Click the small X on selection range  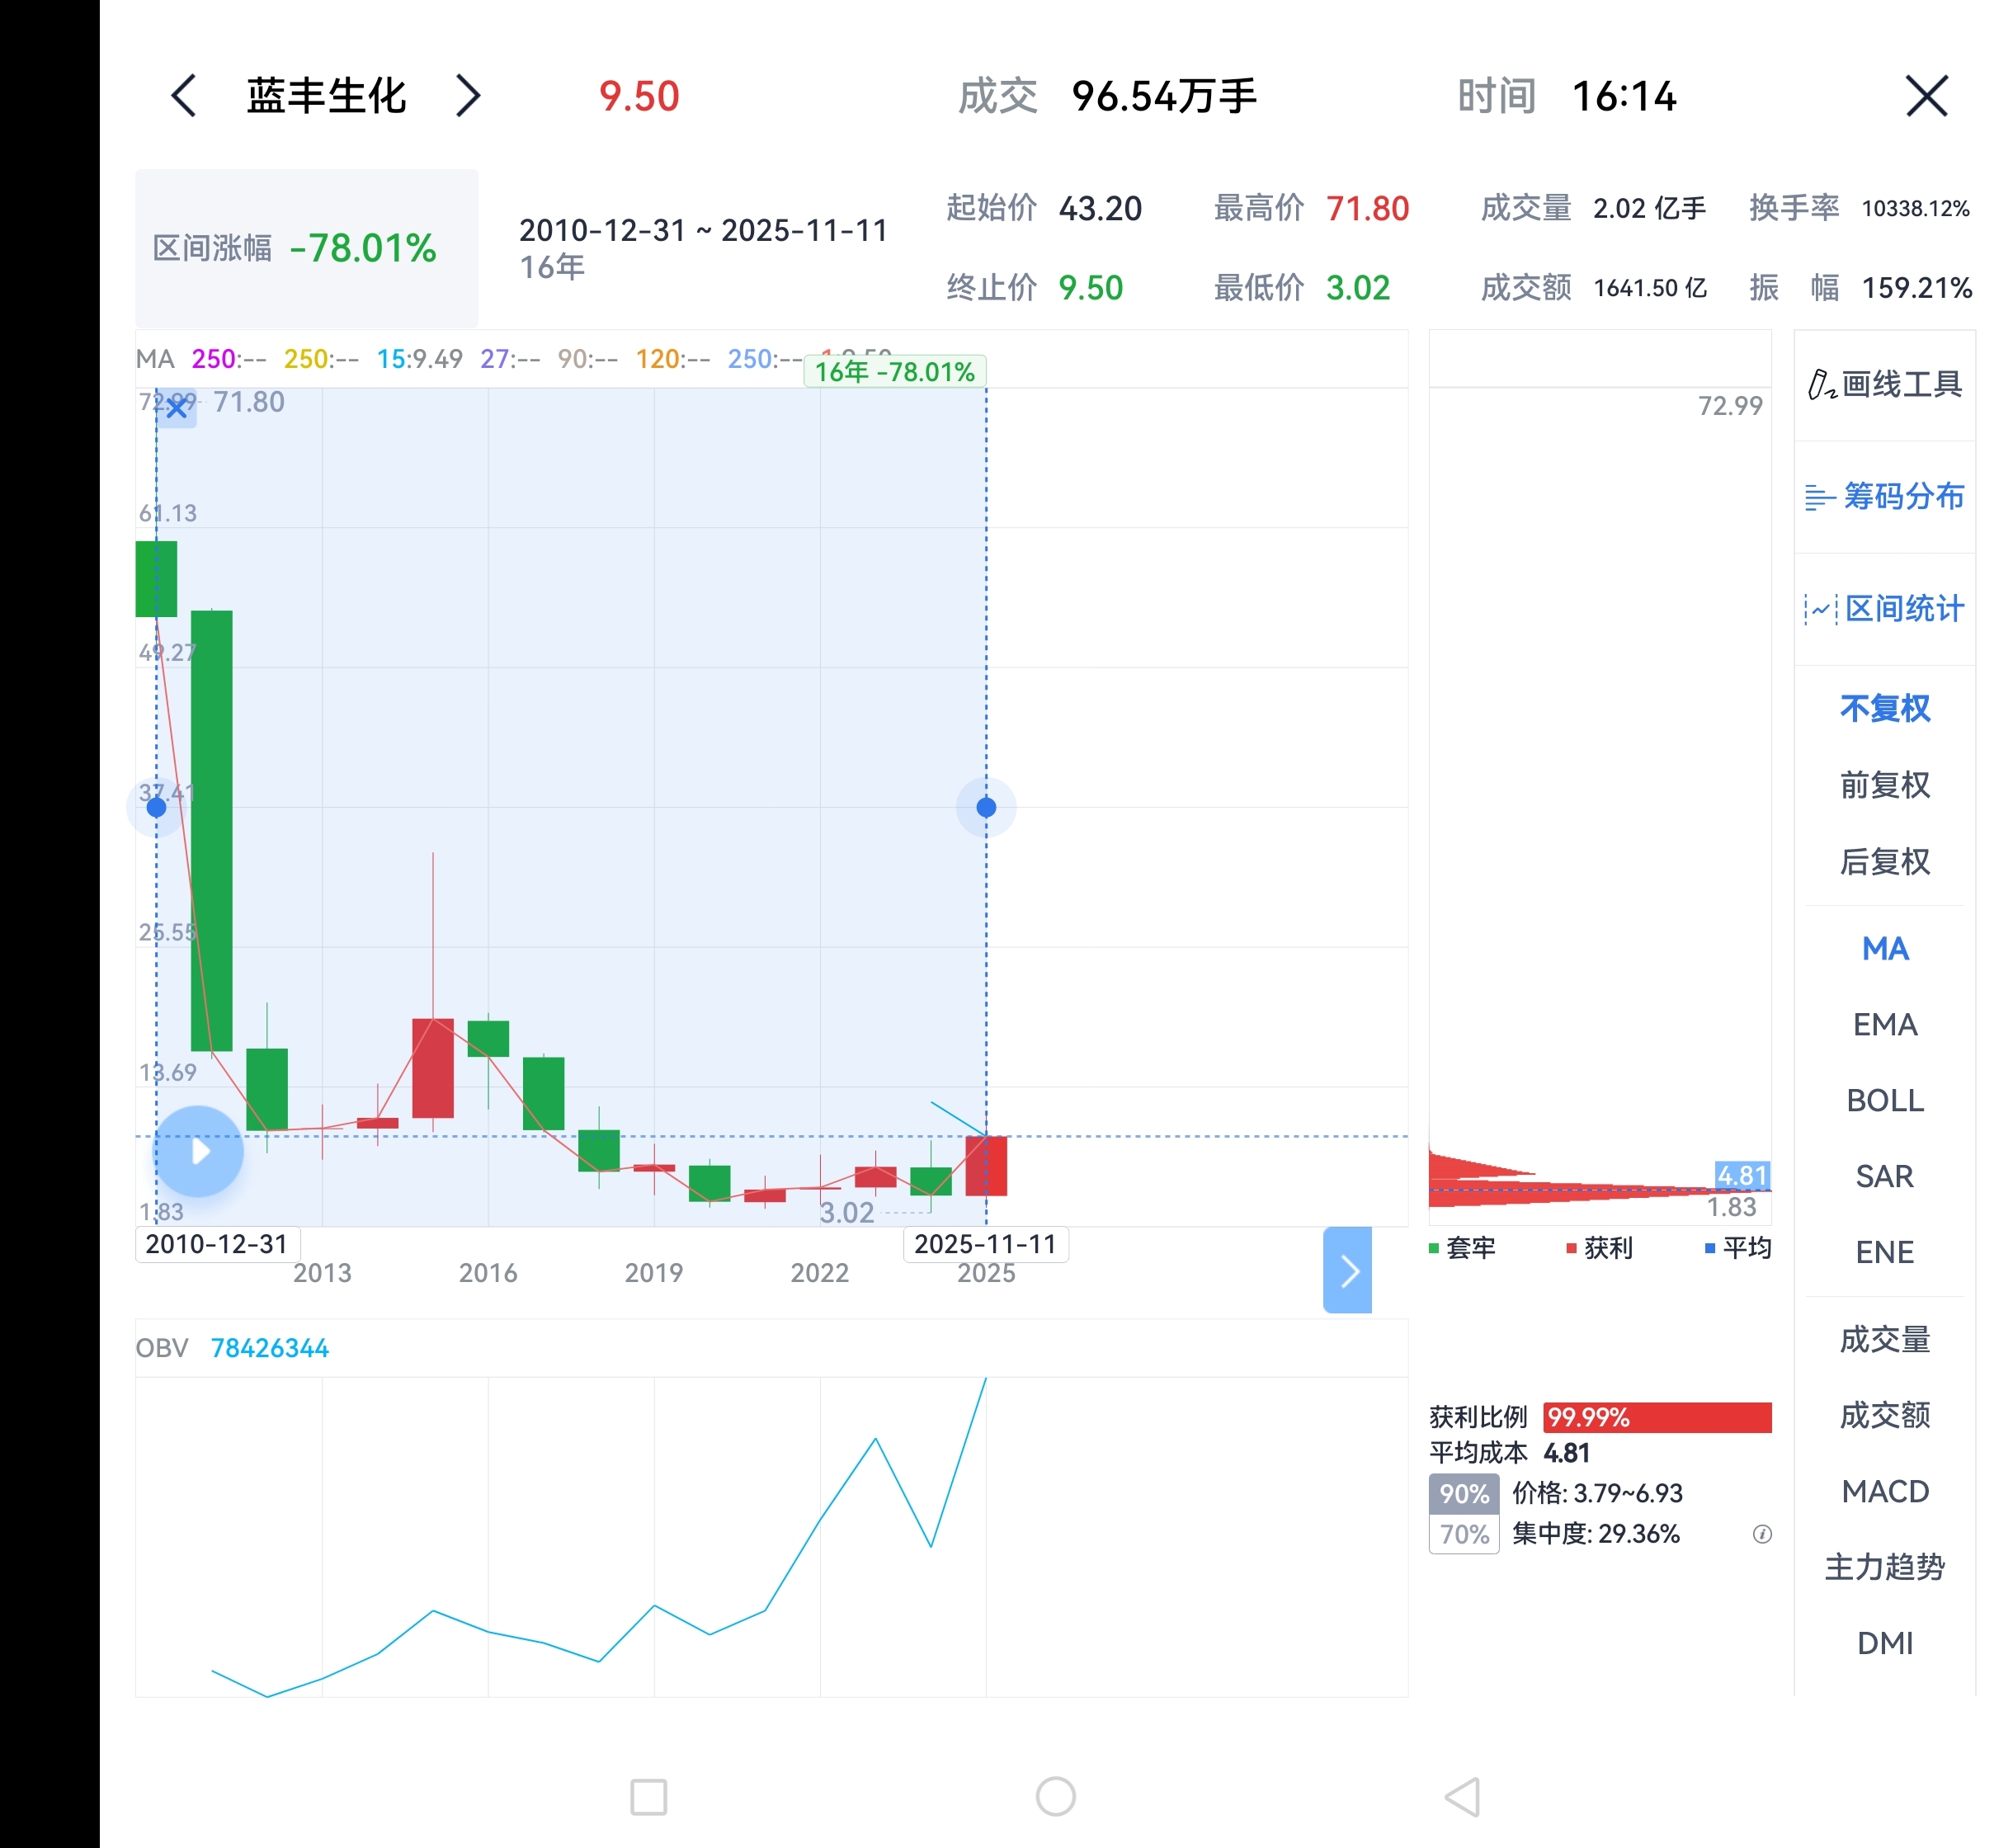[x=177, y=408]
